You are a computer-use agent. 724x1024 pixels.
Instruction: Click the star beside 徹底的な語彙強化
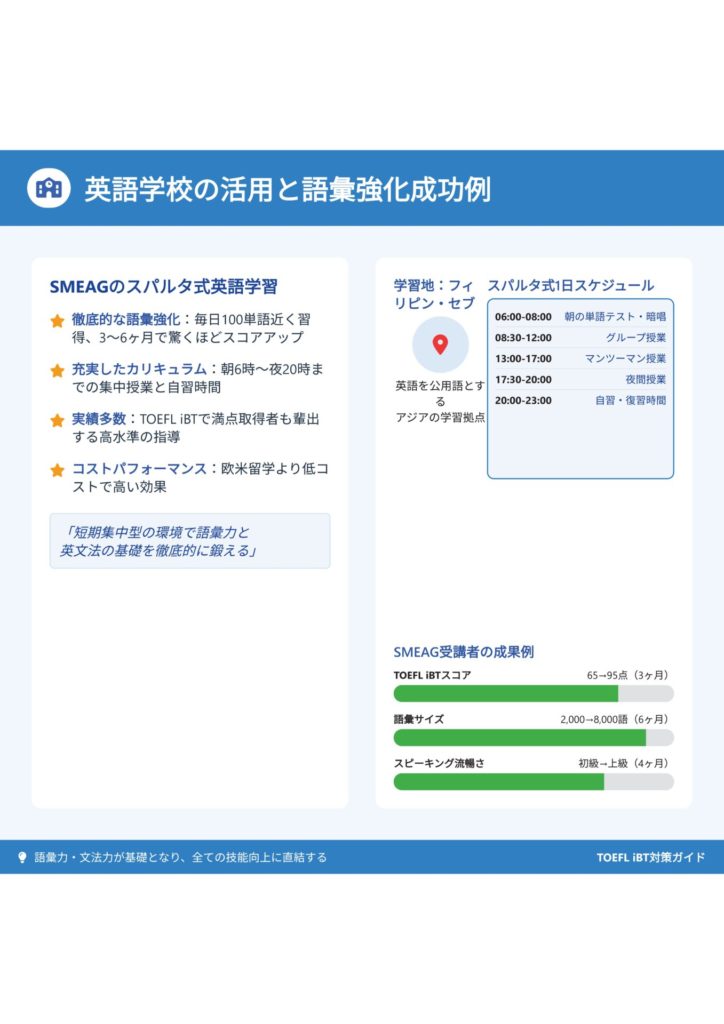pos(58,321)
